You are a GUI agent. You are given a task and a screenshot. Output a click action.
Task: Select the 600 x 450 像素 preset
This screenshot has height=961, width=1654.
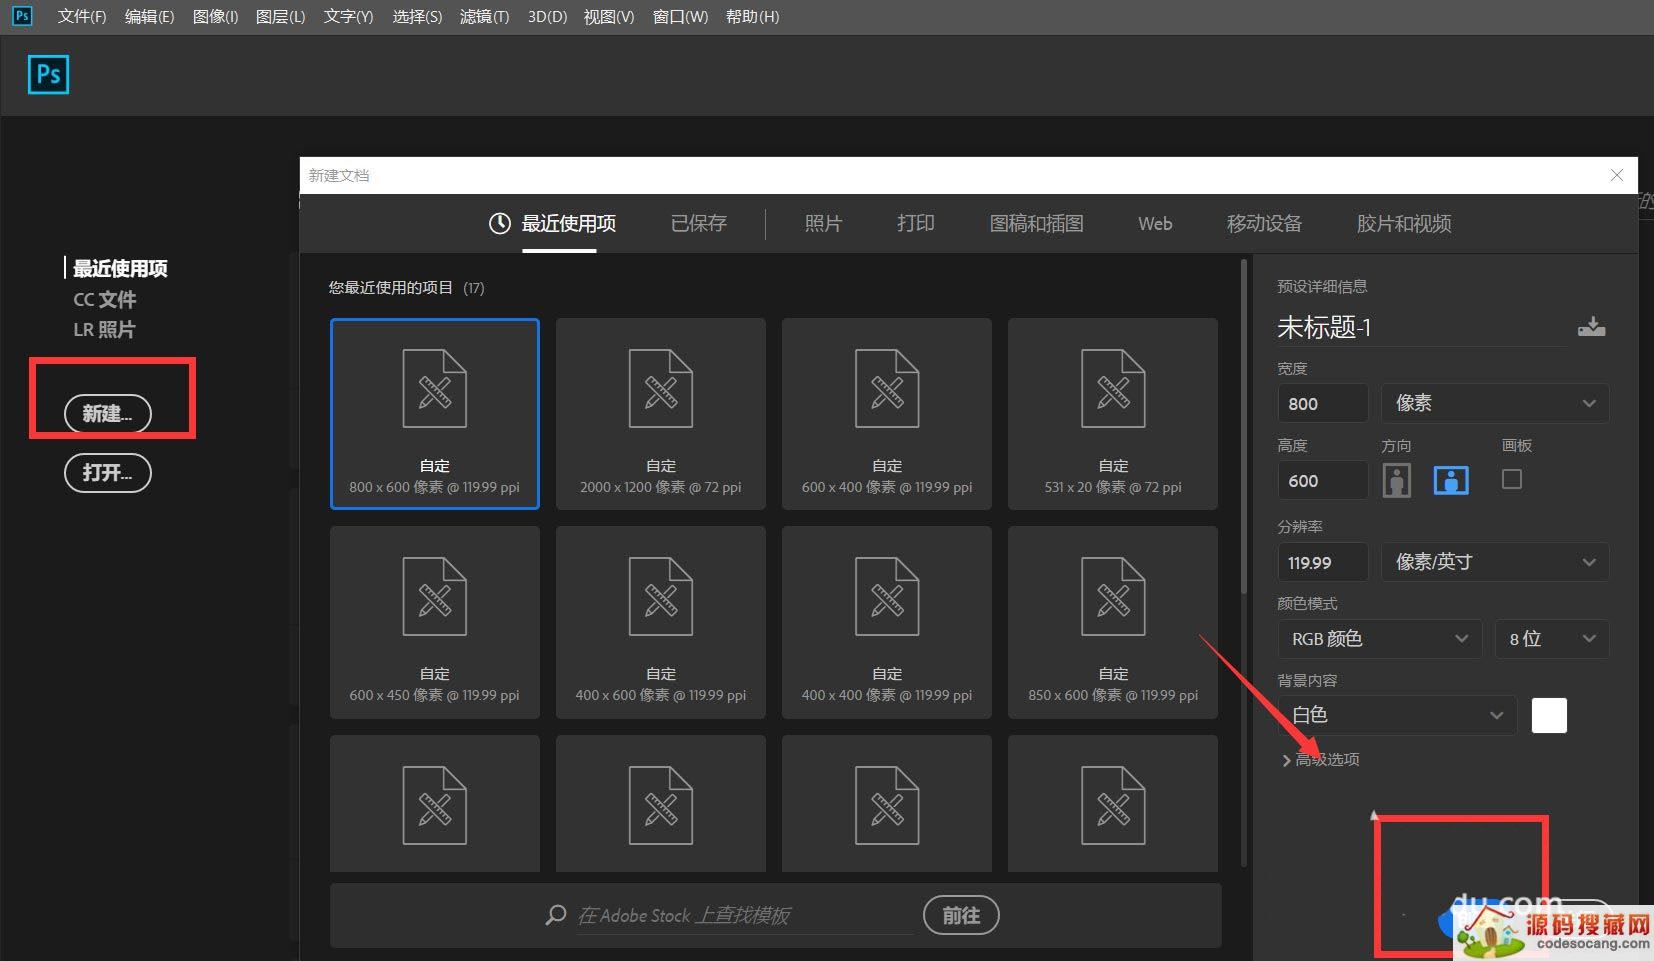[435, 622]
